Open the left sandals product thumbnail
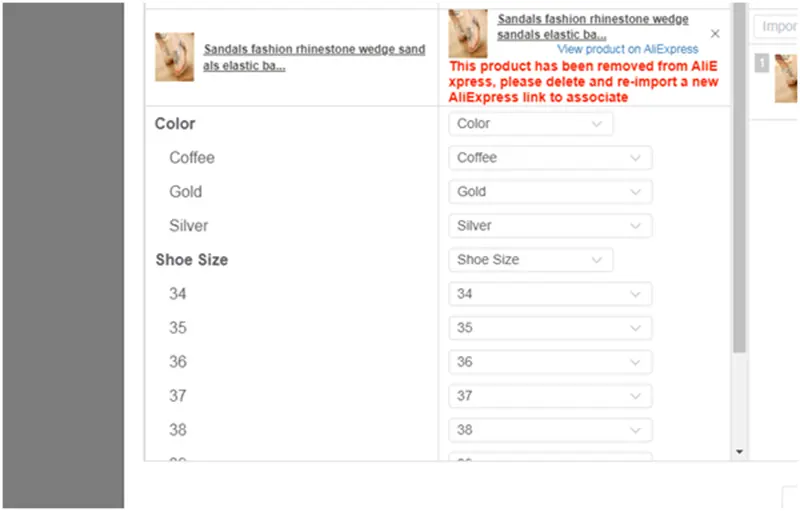 174,57
